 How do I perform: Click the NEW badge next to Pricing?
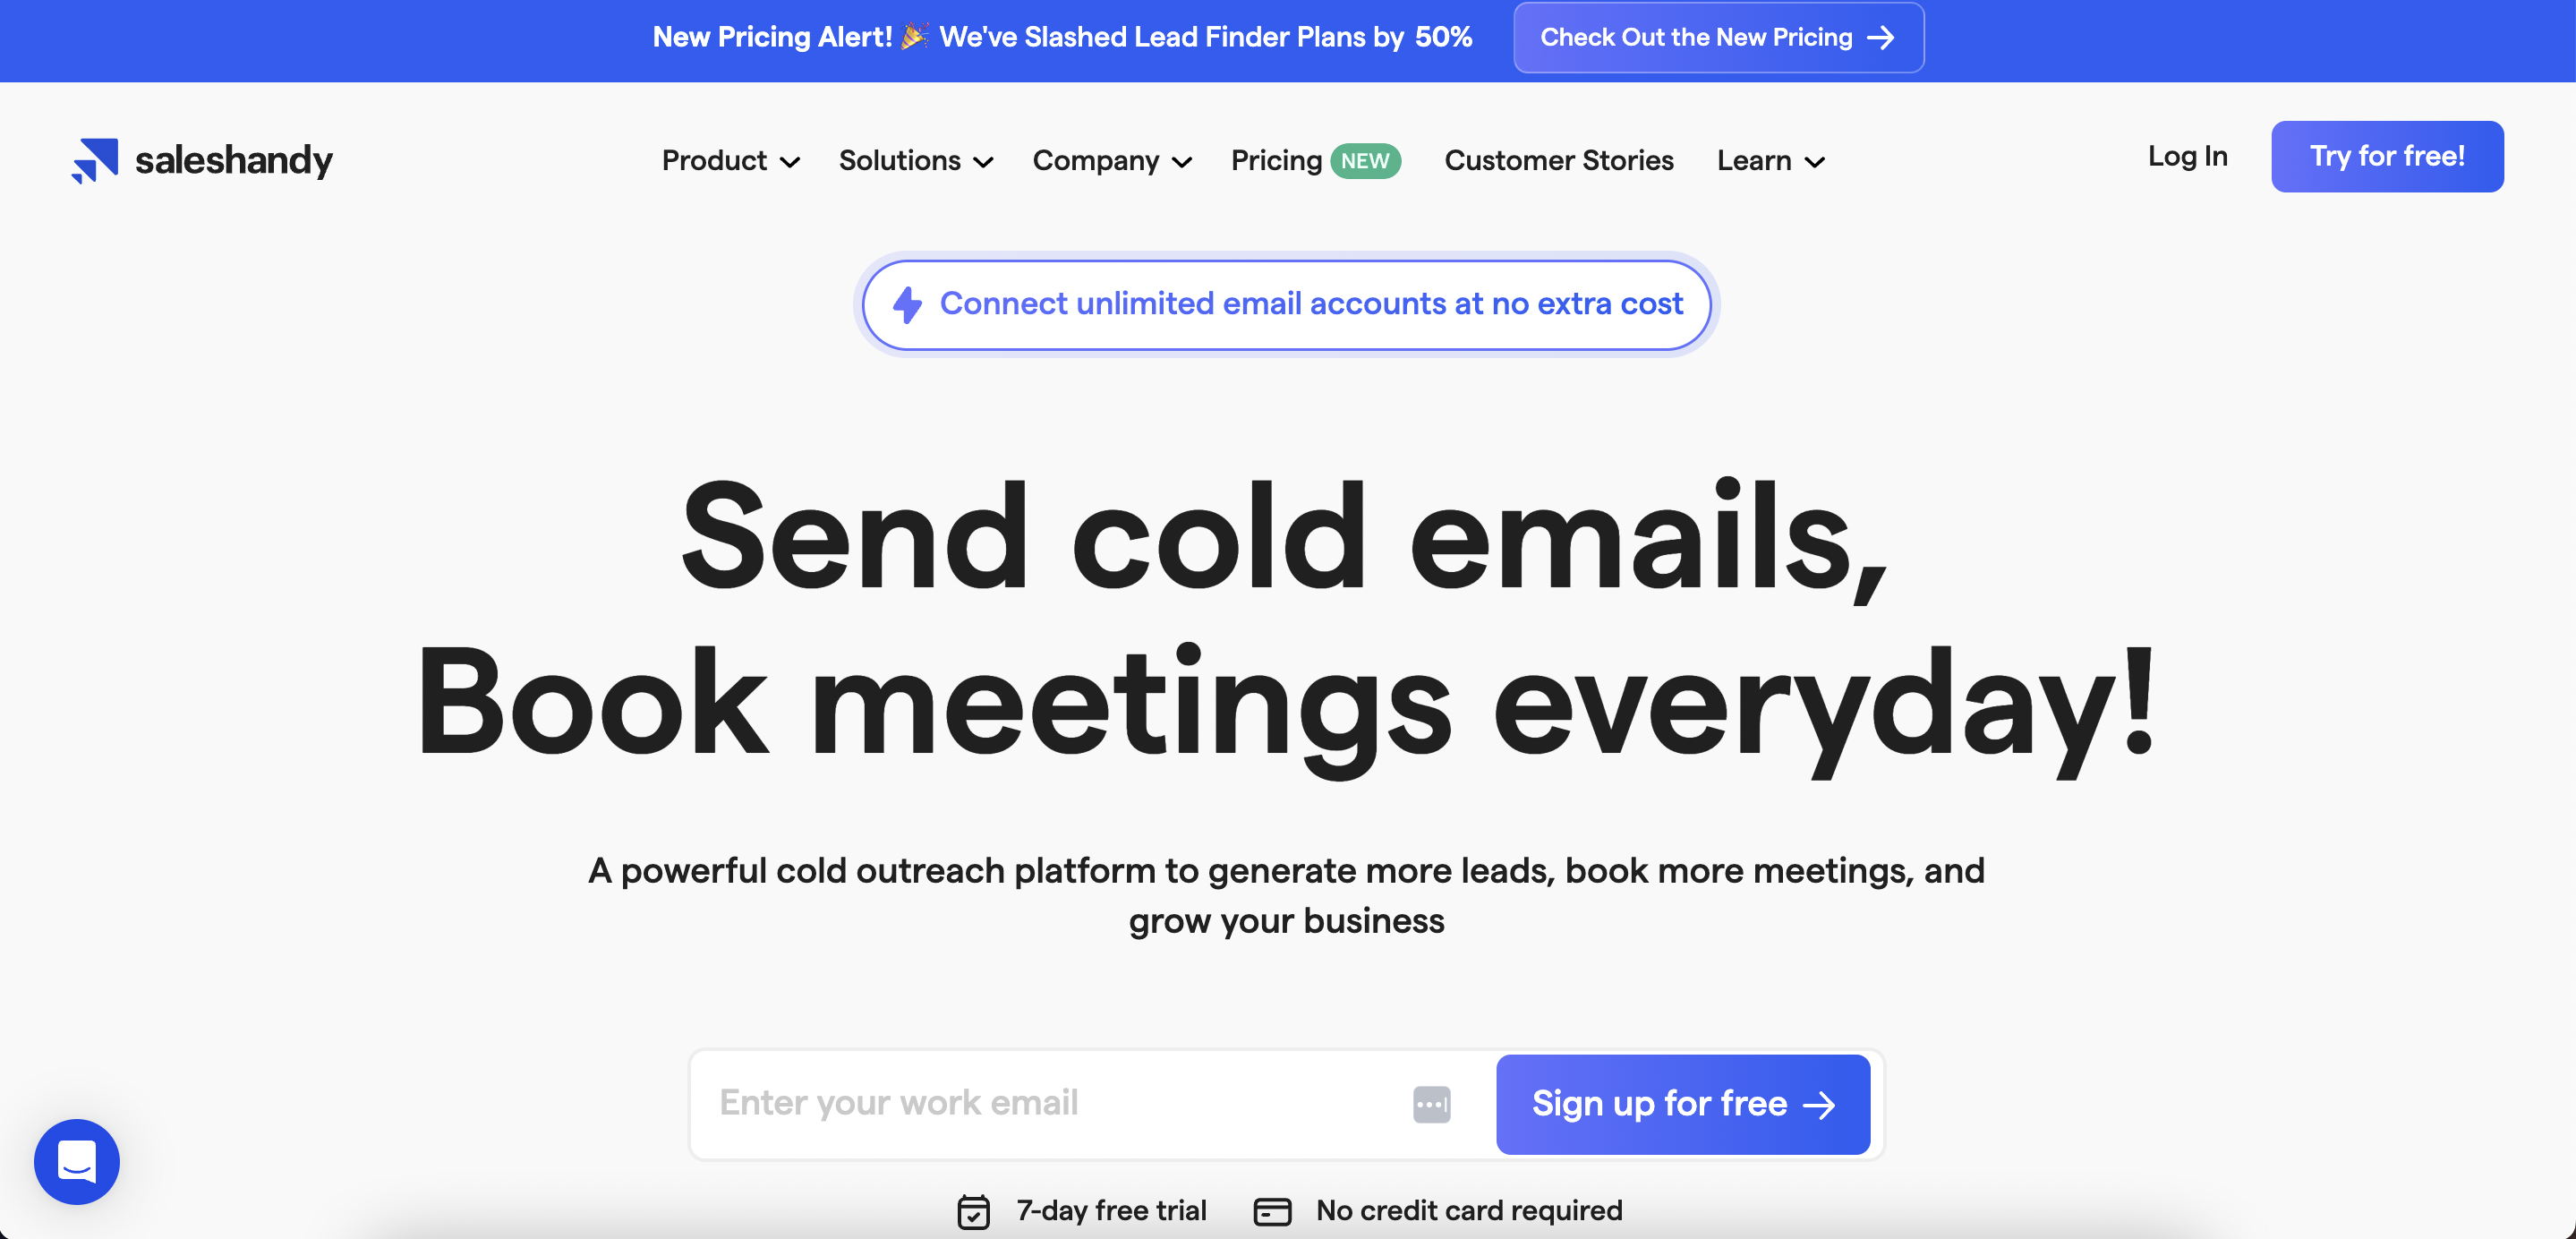coord(1367,159)
